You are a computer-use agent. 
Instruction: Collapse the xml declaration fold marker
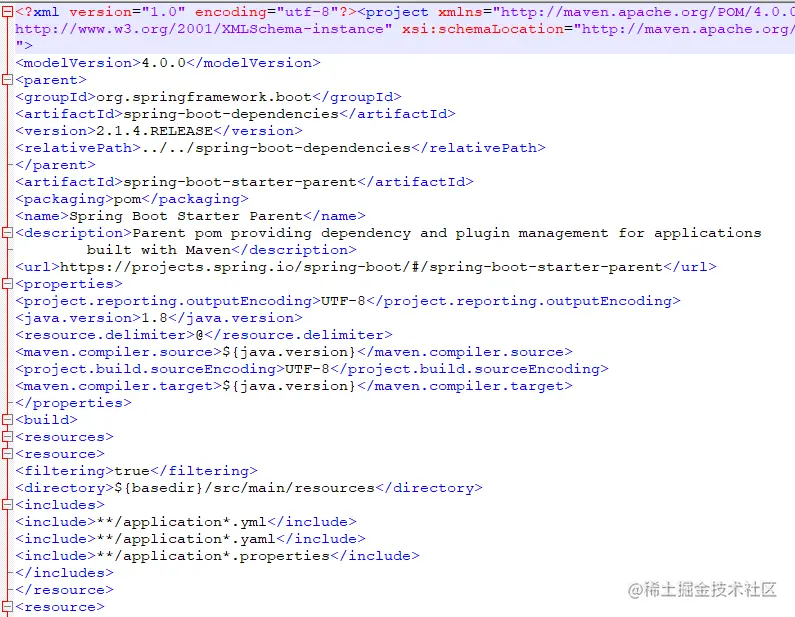point(7,12)
